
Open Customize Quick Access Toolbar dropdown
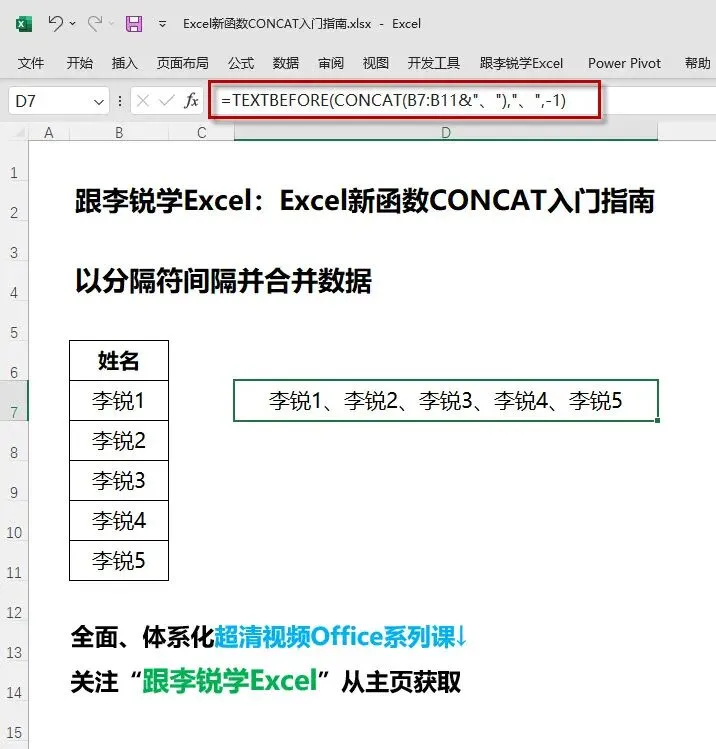click(162, 23)
